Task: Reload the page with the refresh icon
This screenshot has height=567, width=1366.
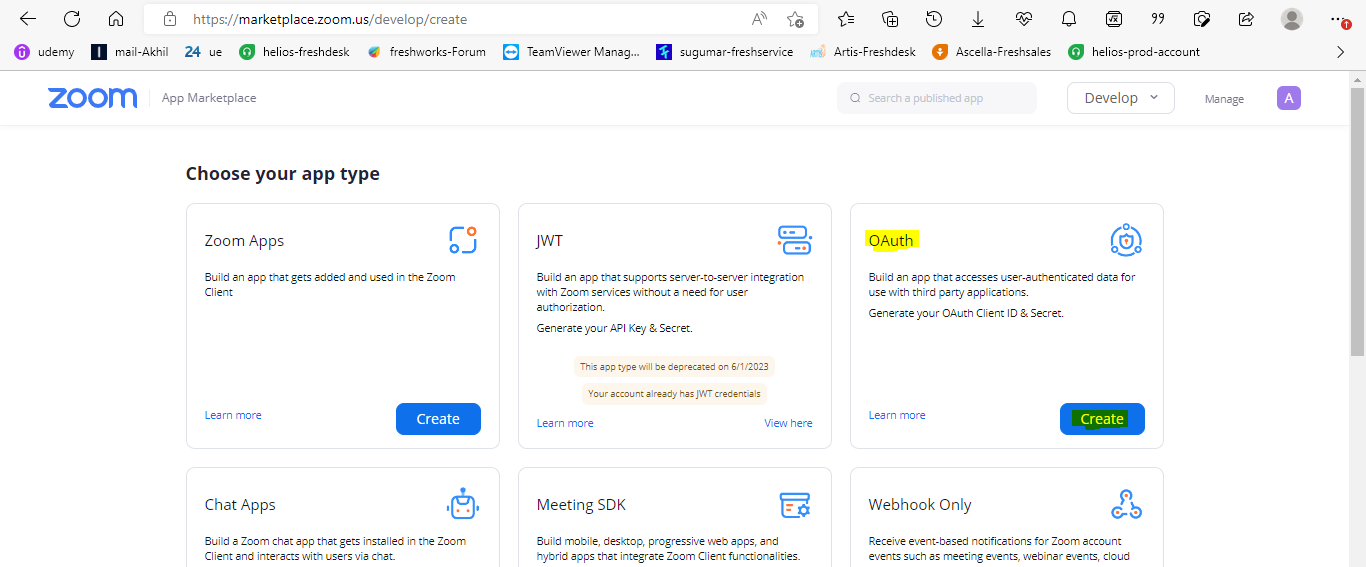Action: [x=72, y=19]
